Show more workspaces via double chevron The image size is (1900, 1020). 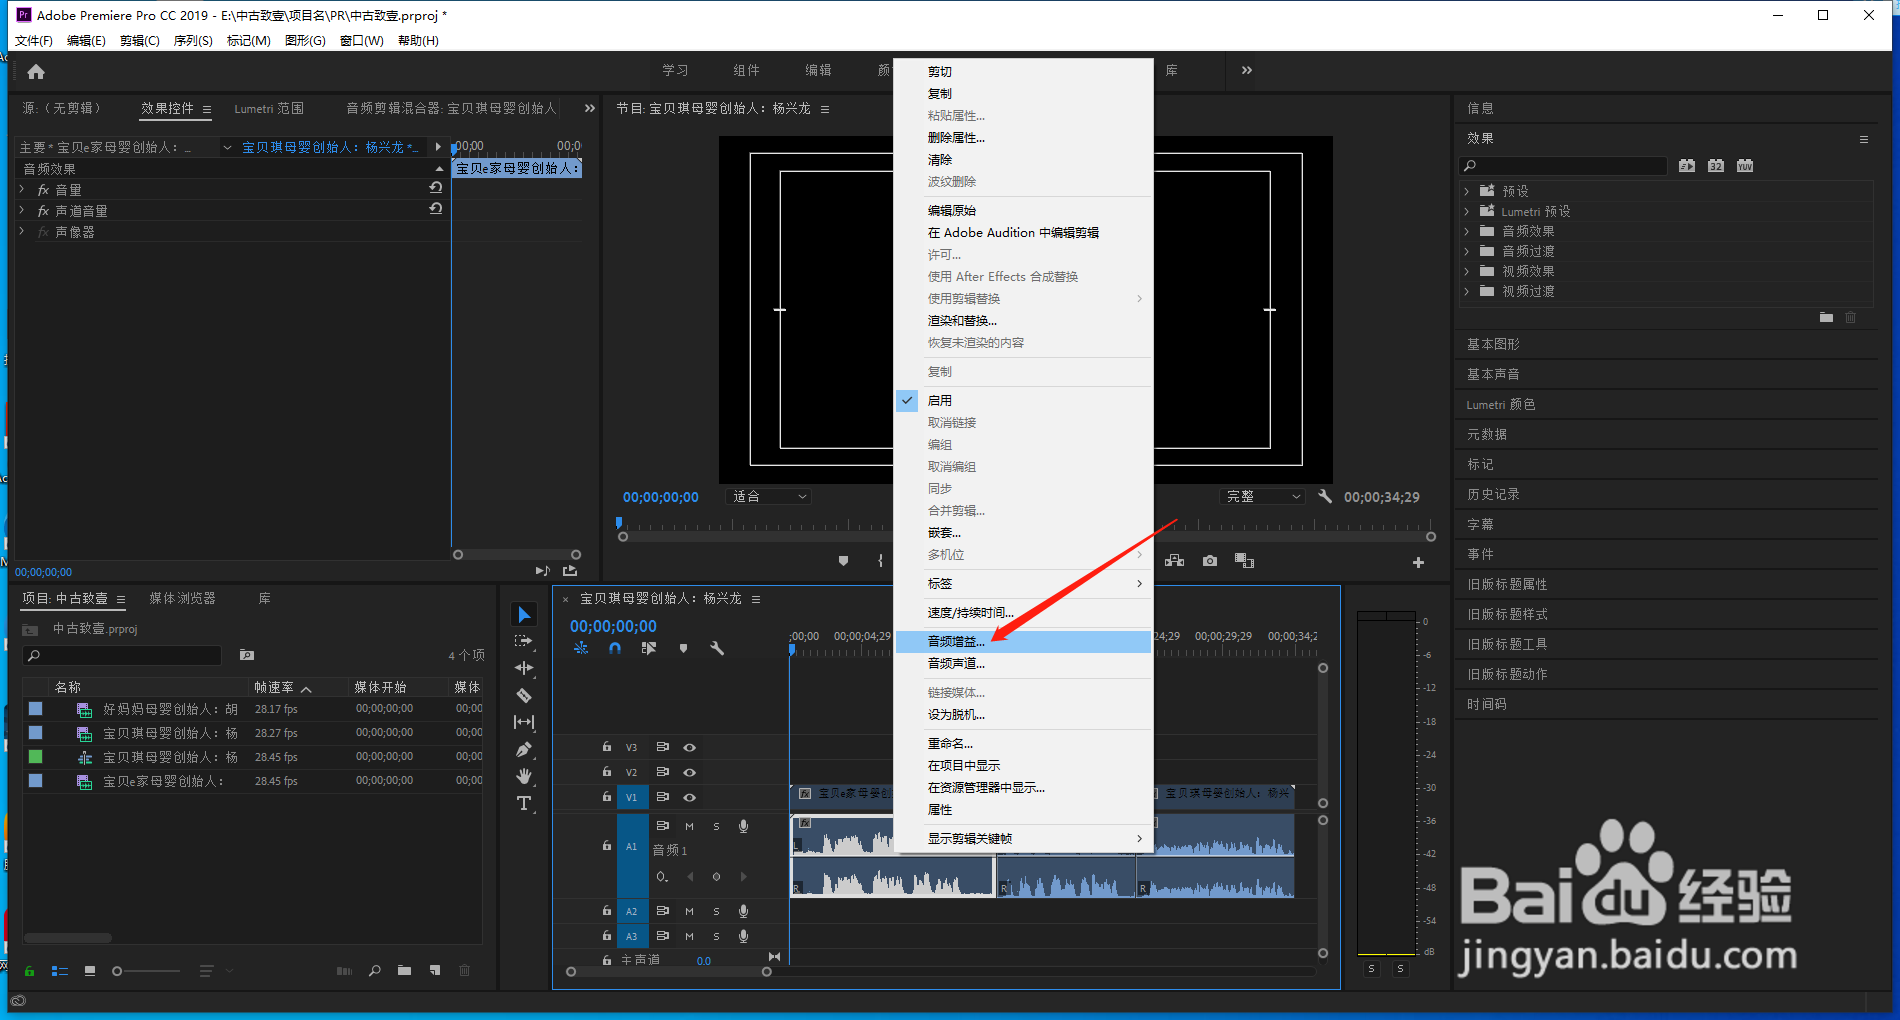[x=1247, y=70]
